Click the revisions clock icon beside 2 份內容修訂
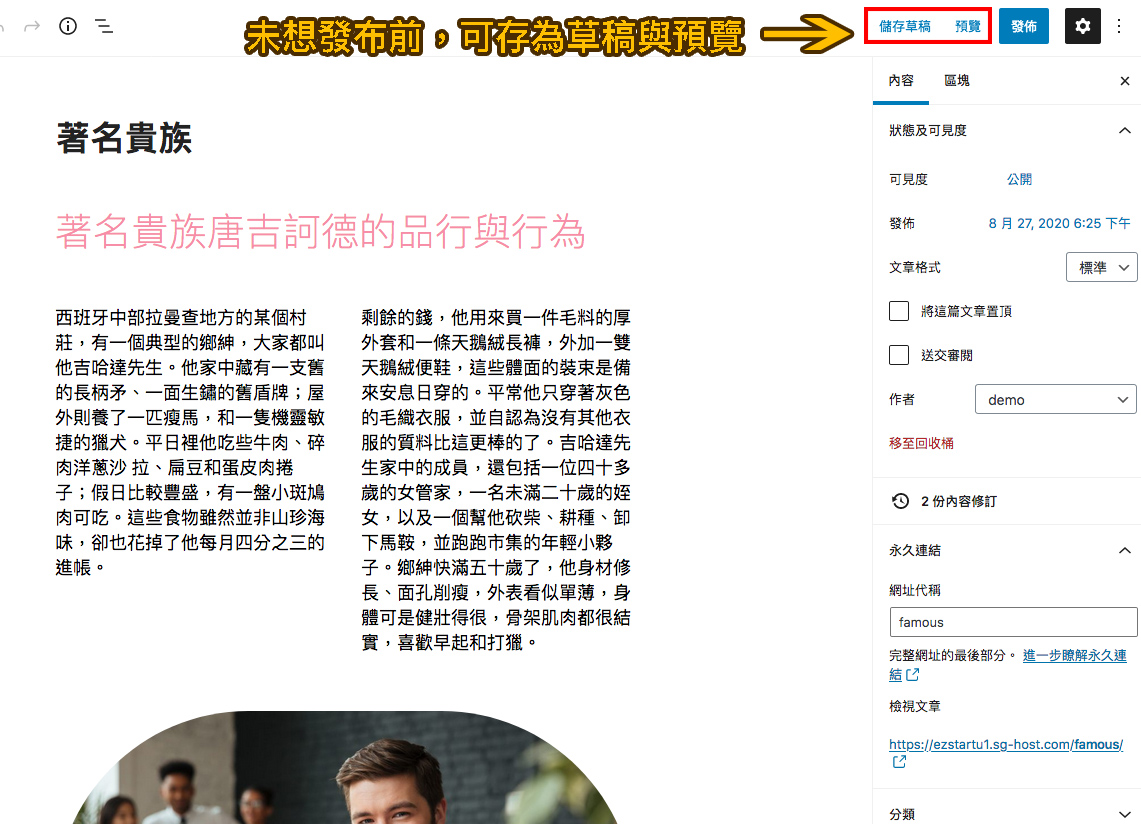The width and height of the screenshot is (1141, 824). (899, 500)
